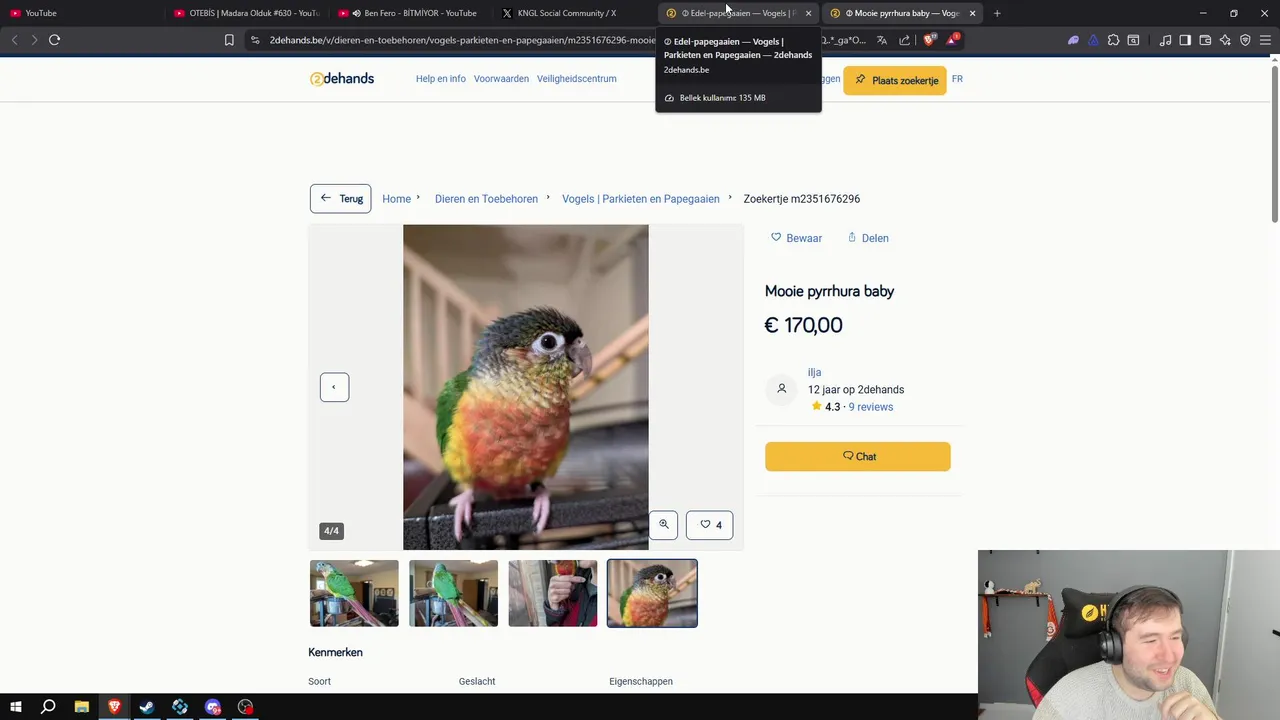
Task: Save listing with Bewaar heart
Action: [796, 238]
